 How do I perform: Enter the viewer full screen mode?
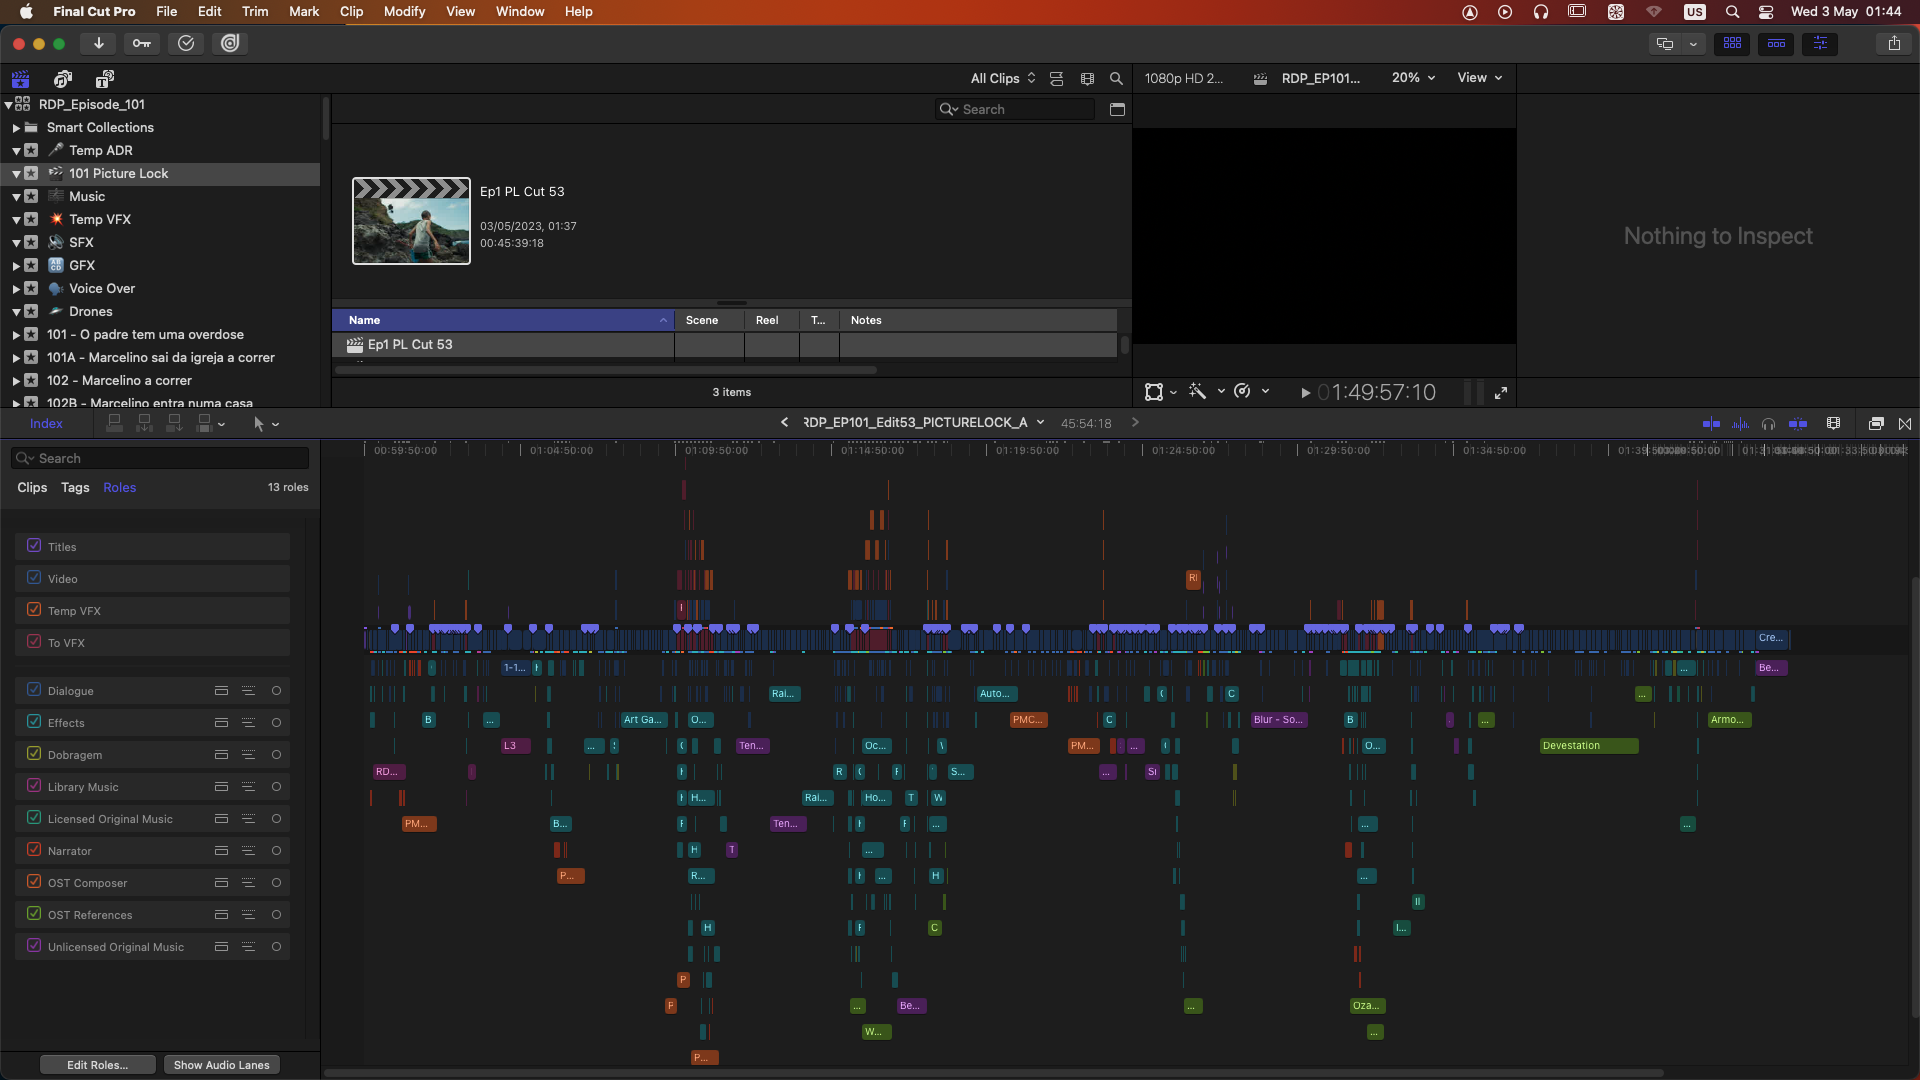pyautogui.click(x=1501, y=393)
